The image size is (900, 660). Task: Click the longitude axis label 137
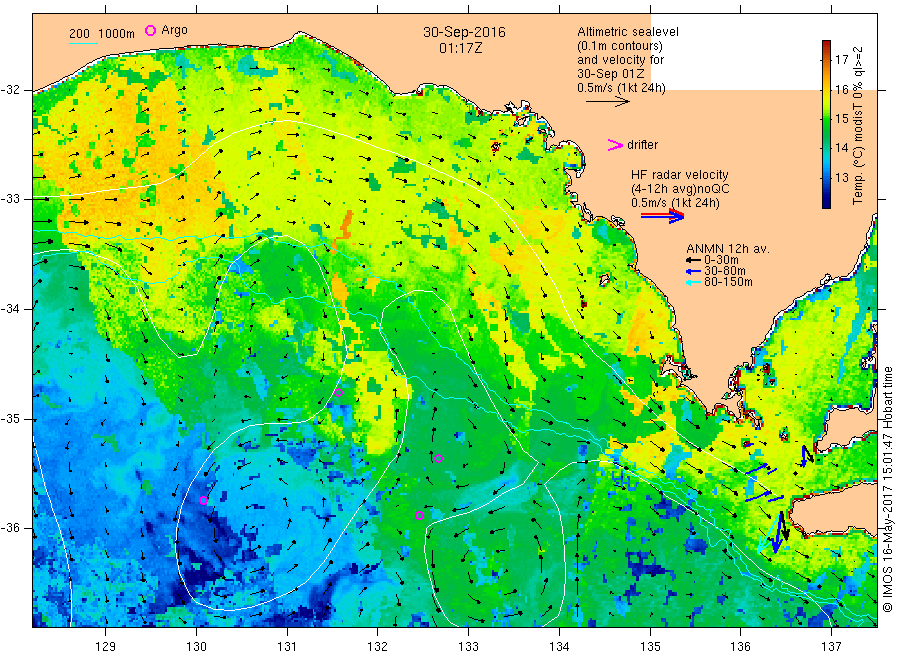click(831, 647)
